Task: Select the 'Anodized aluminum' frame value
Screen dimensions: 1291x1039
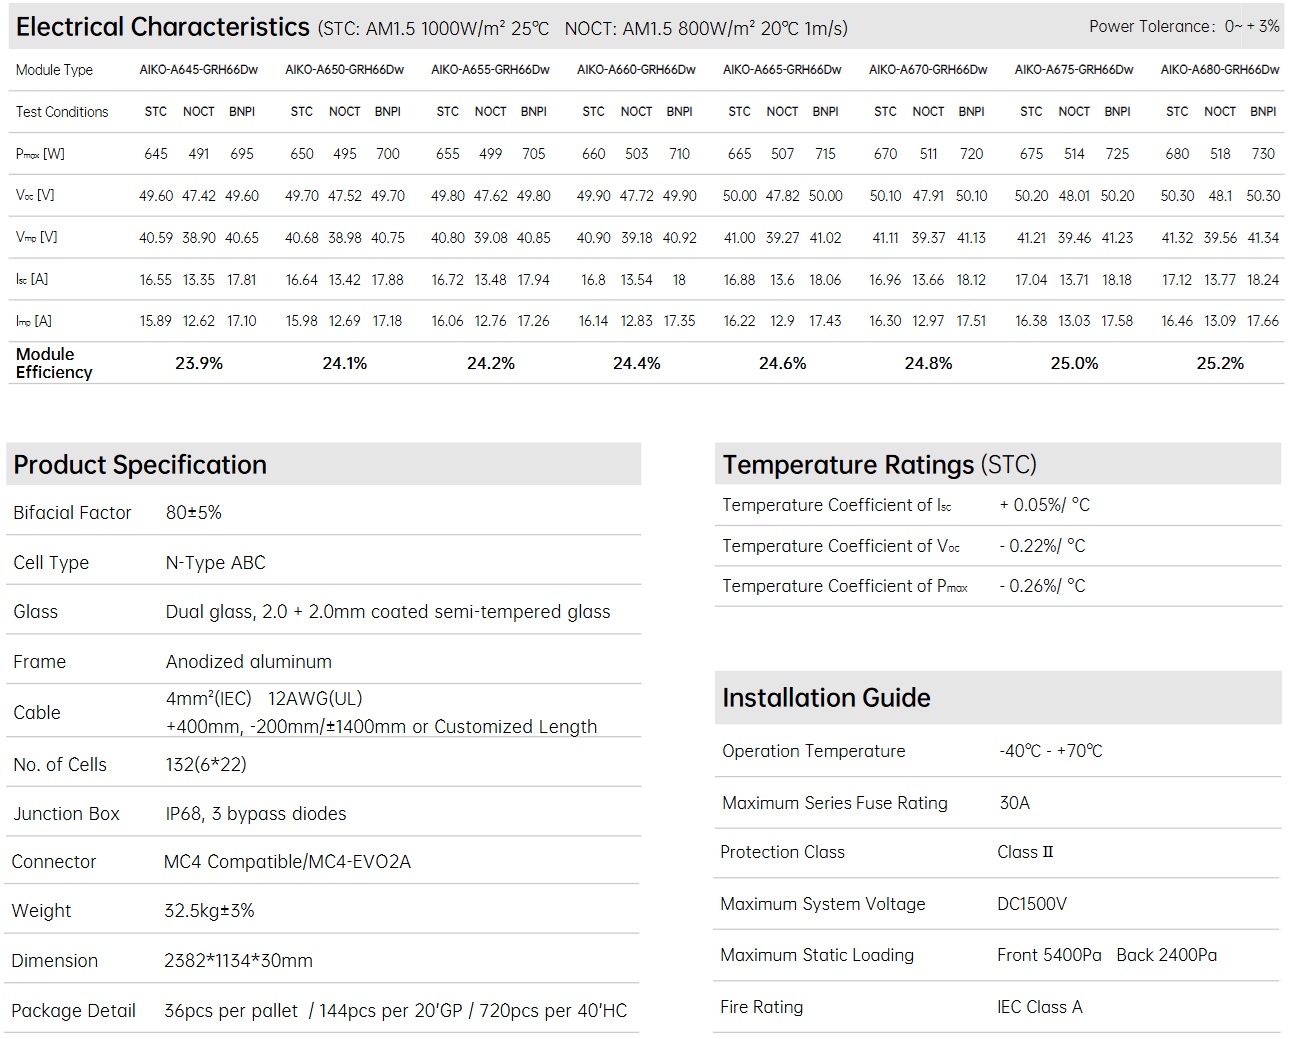Action: pos(249,662)
